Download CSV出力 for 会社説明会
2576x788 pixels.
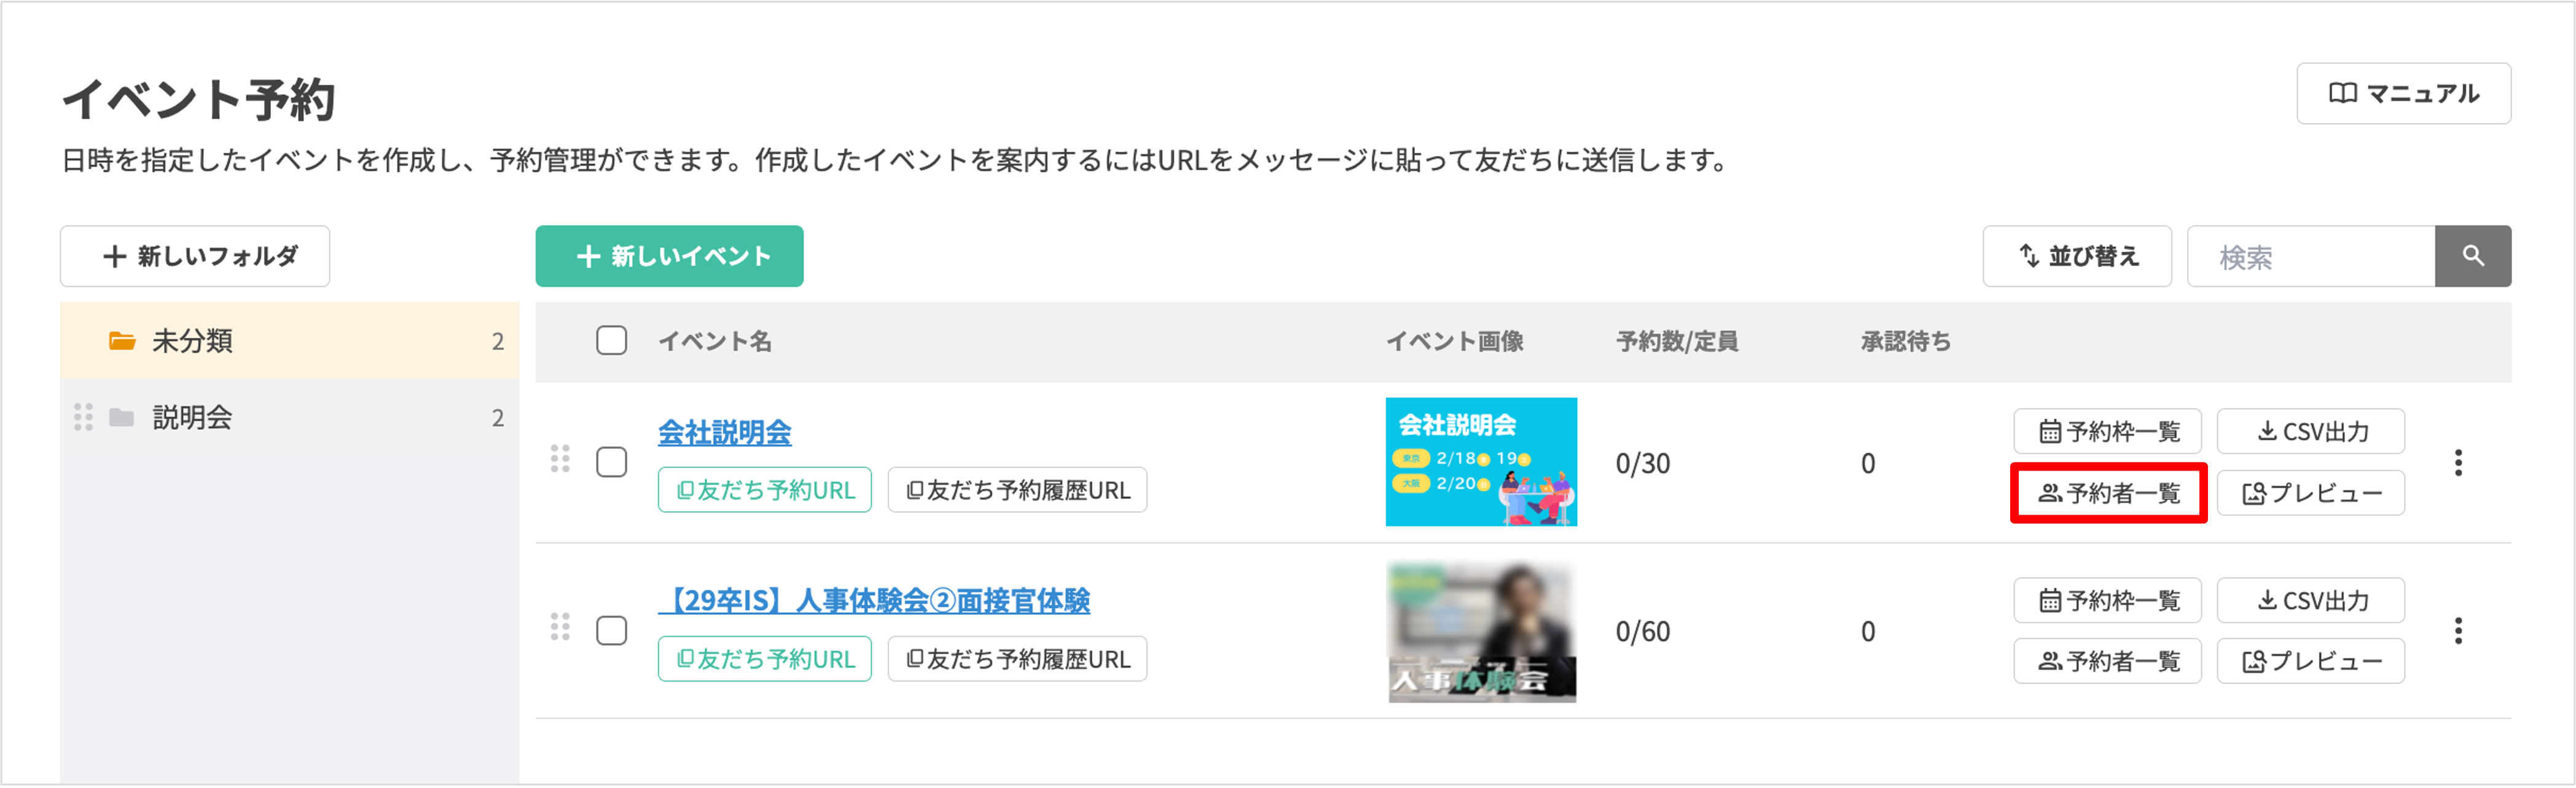coord(2310,431)
